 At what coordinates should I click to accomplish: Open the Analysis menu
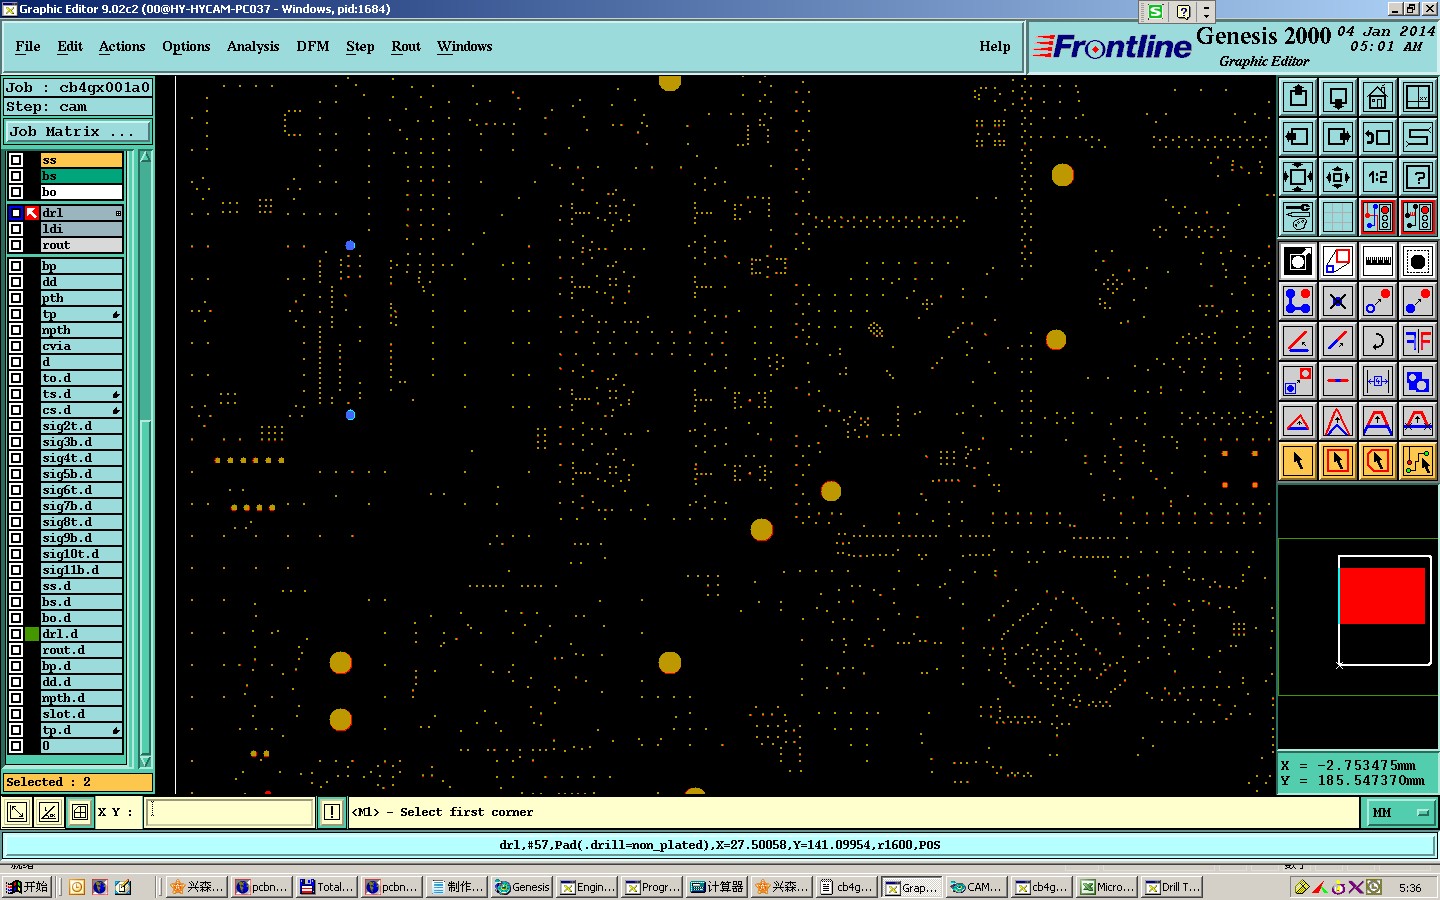pos(253,47)
